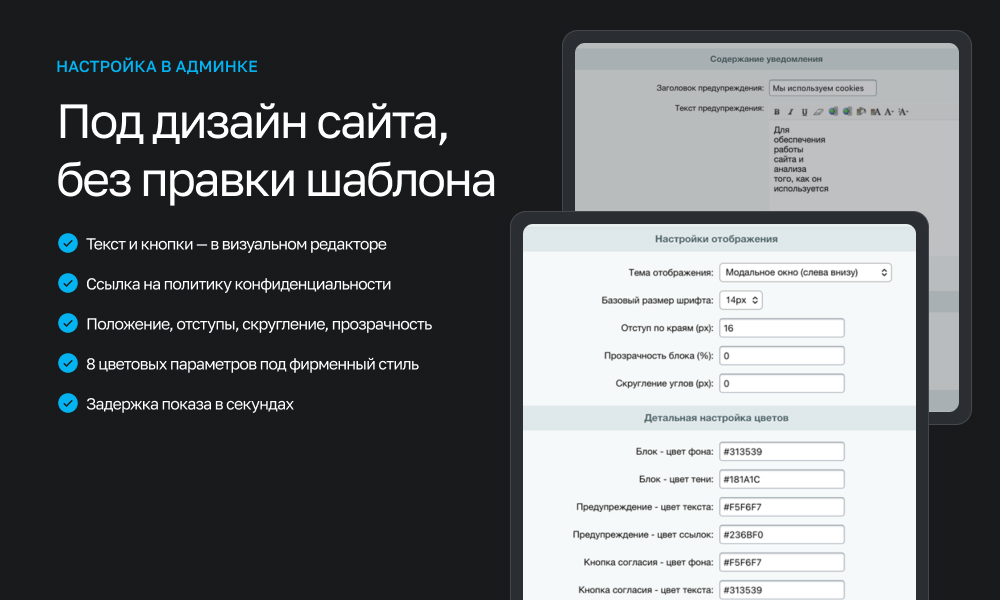Image resolution: width=1000 pixels, height=600 pixels.
Task: Click '8 цветовых параметров под фирменный стиль' text
Action: click(x=253, y=364)
